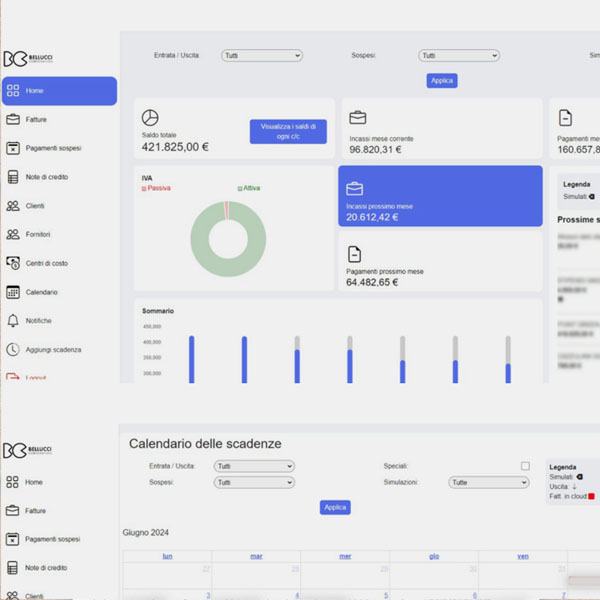The image size is (600, 600).
Task: Click Incassi mese corrente value 96.820,31 €
Action: [375, 150]
